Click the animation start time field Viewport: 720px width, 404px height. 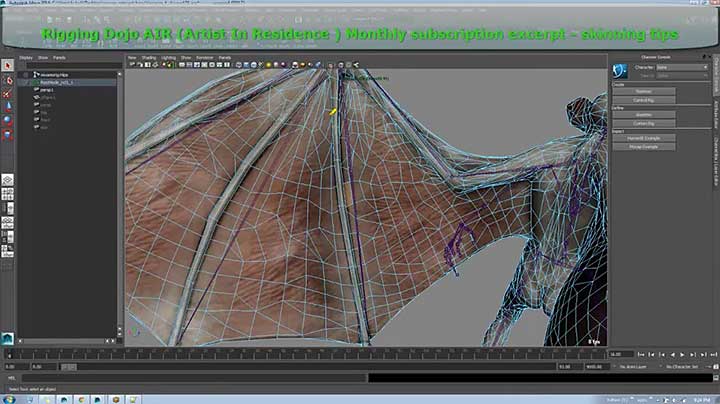click(16, 367)
